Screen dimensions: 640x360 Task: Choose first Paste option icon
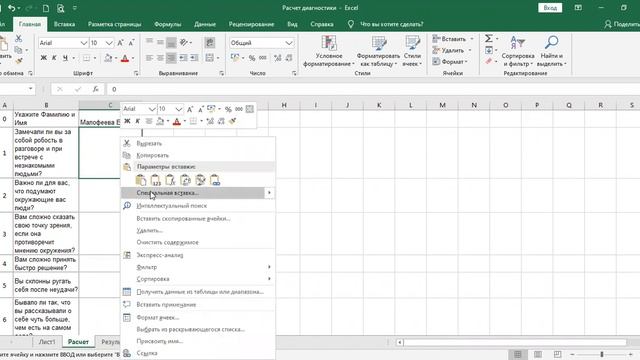pyautogui.click(x=140, y=180)
